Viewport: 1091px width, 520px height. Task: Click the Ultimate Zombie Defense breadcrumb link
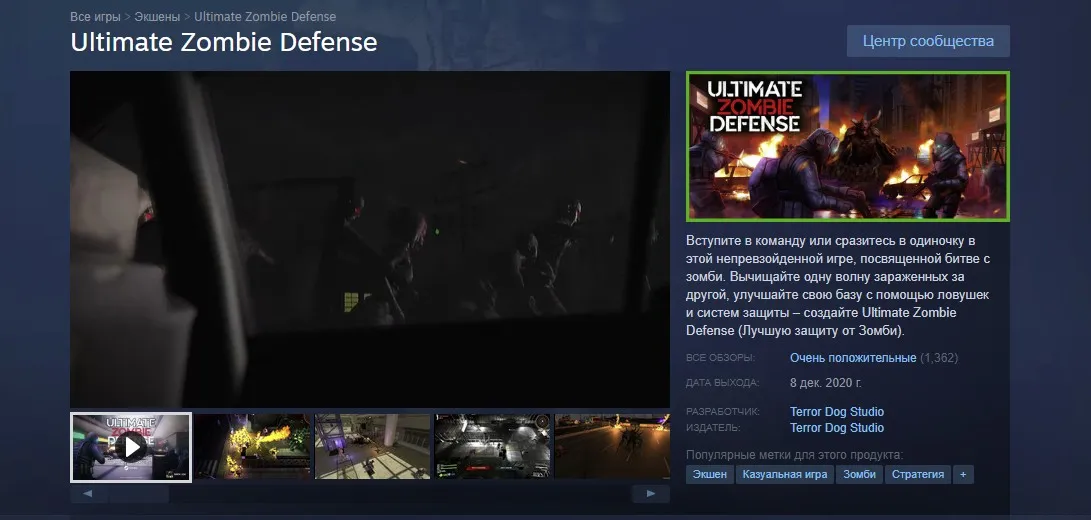pos(265,16)
